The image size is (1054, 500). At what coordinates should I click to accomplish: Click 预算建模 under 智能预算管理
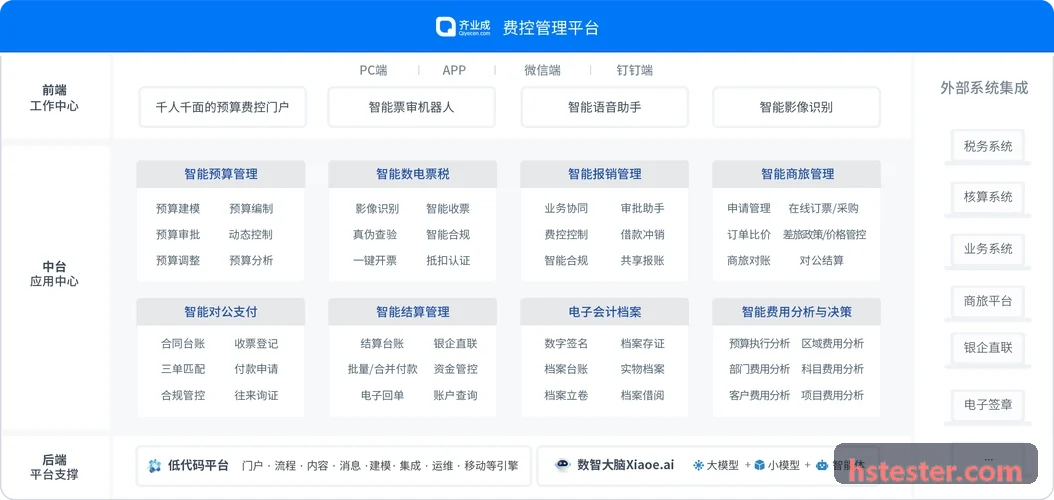pos(177,209)
